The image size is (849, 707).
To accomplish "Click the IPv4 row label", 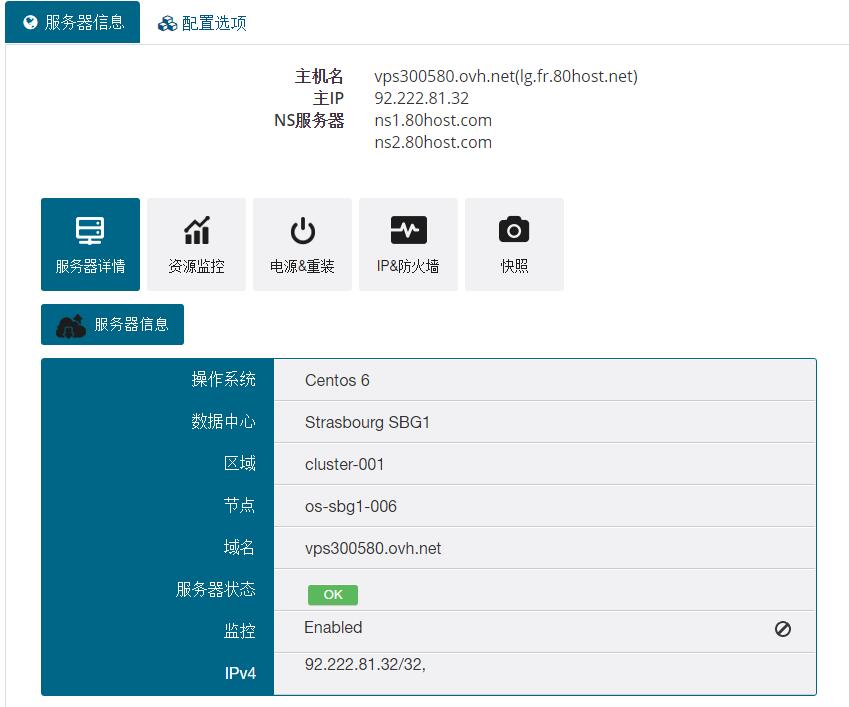I will click(x=240, y=673).
